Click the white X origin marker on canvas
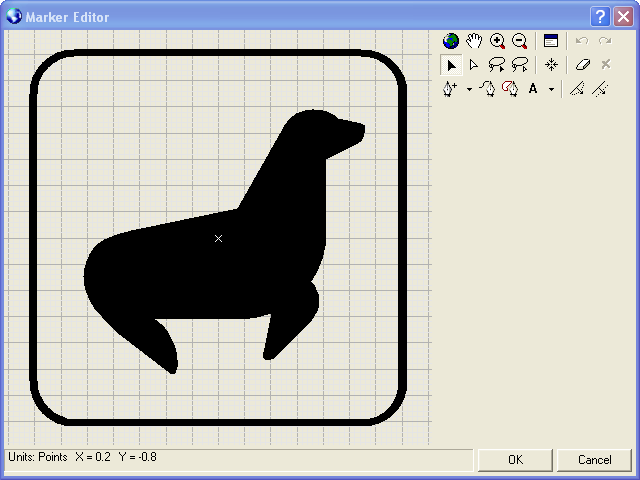The width and height of the screenshot is (640, 480). pos(218,238)
